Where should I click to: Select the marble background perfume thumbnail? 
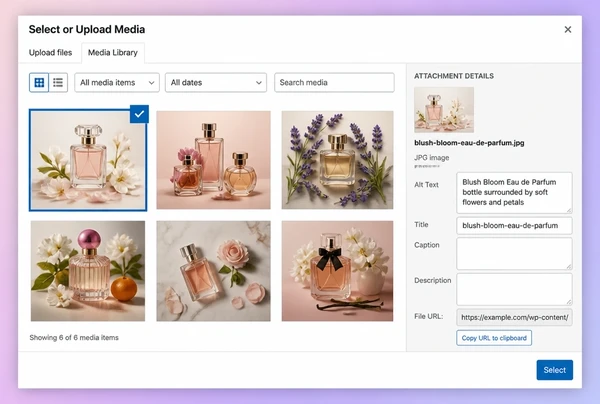[214, 271]
